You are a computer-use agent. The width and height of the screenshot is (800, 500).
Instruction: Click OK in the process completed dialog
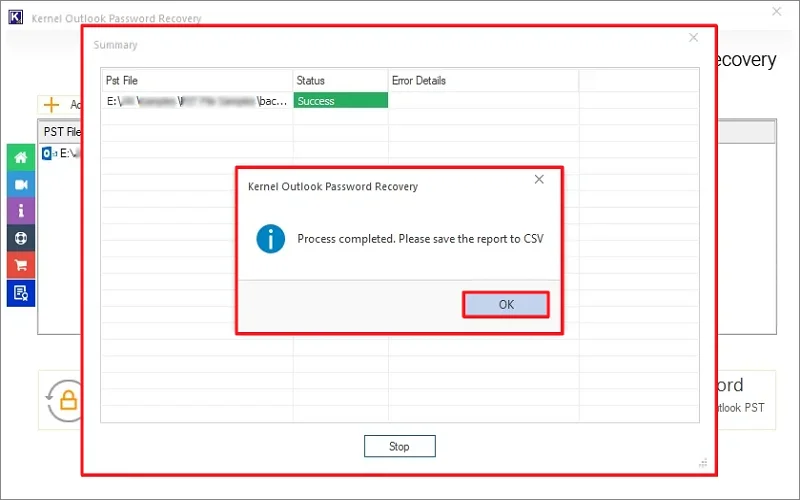[x=506, y=305]
